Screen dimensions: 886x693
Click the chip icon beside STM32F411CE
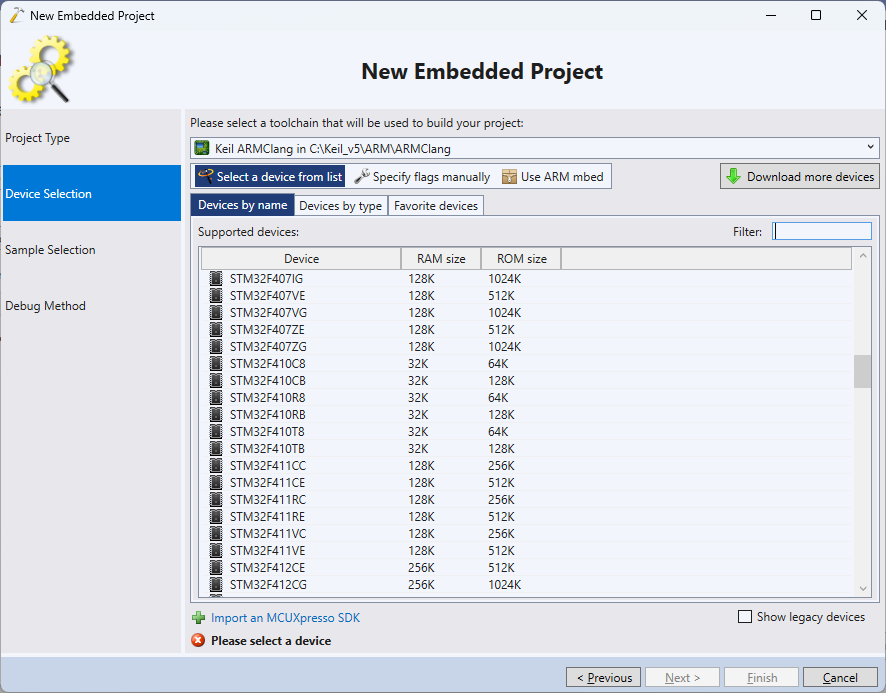pyautogui.click(x=216, y=482)
